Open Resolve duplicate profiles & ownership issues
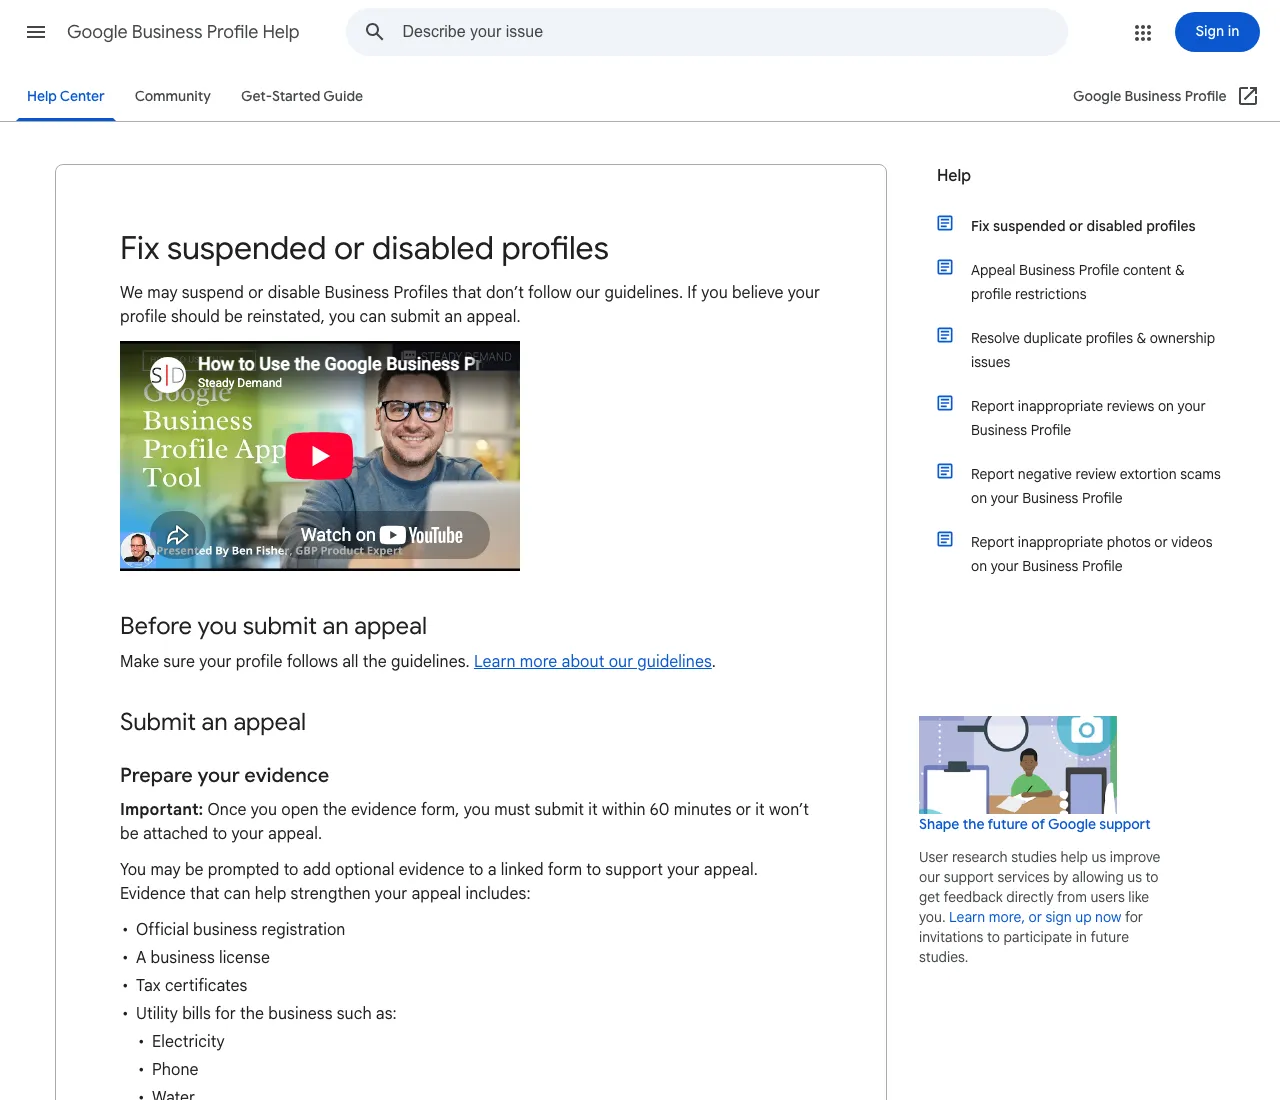This screenshot has width=1280, height=1100. click(x=1093, y=350)
